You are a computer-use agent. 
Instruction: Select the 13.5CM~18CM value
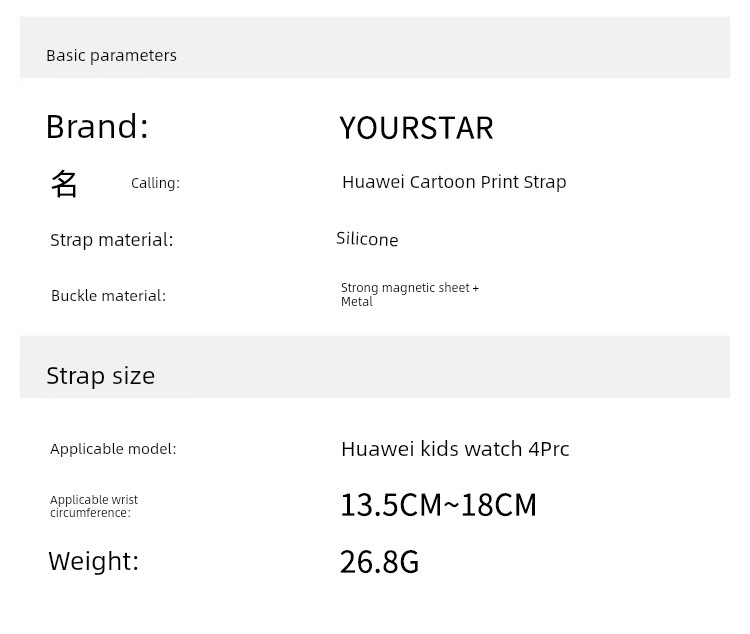(x=438, y=505)
